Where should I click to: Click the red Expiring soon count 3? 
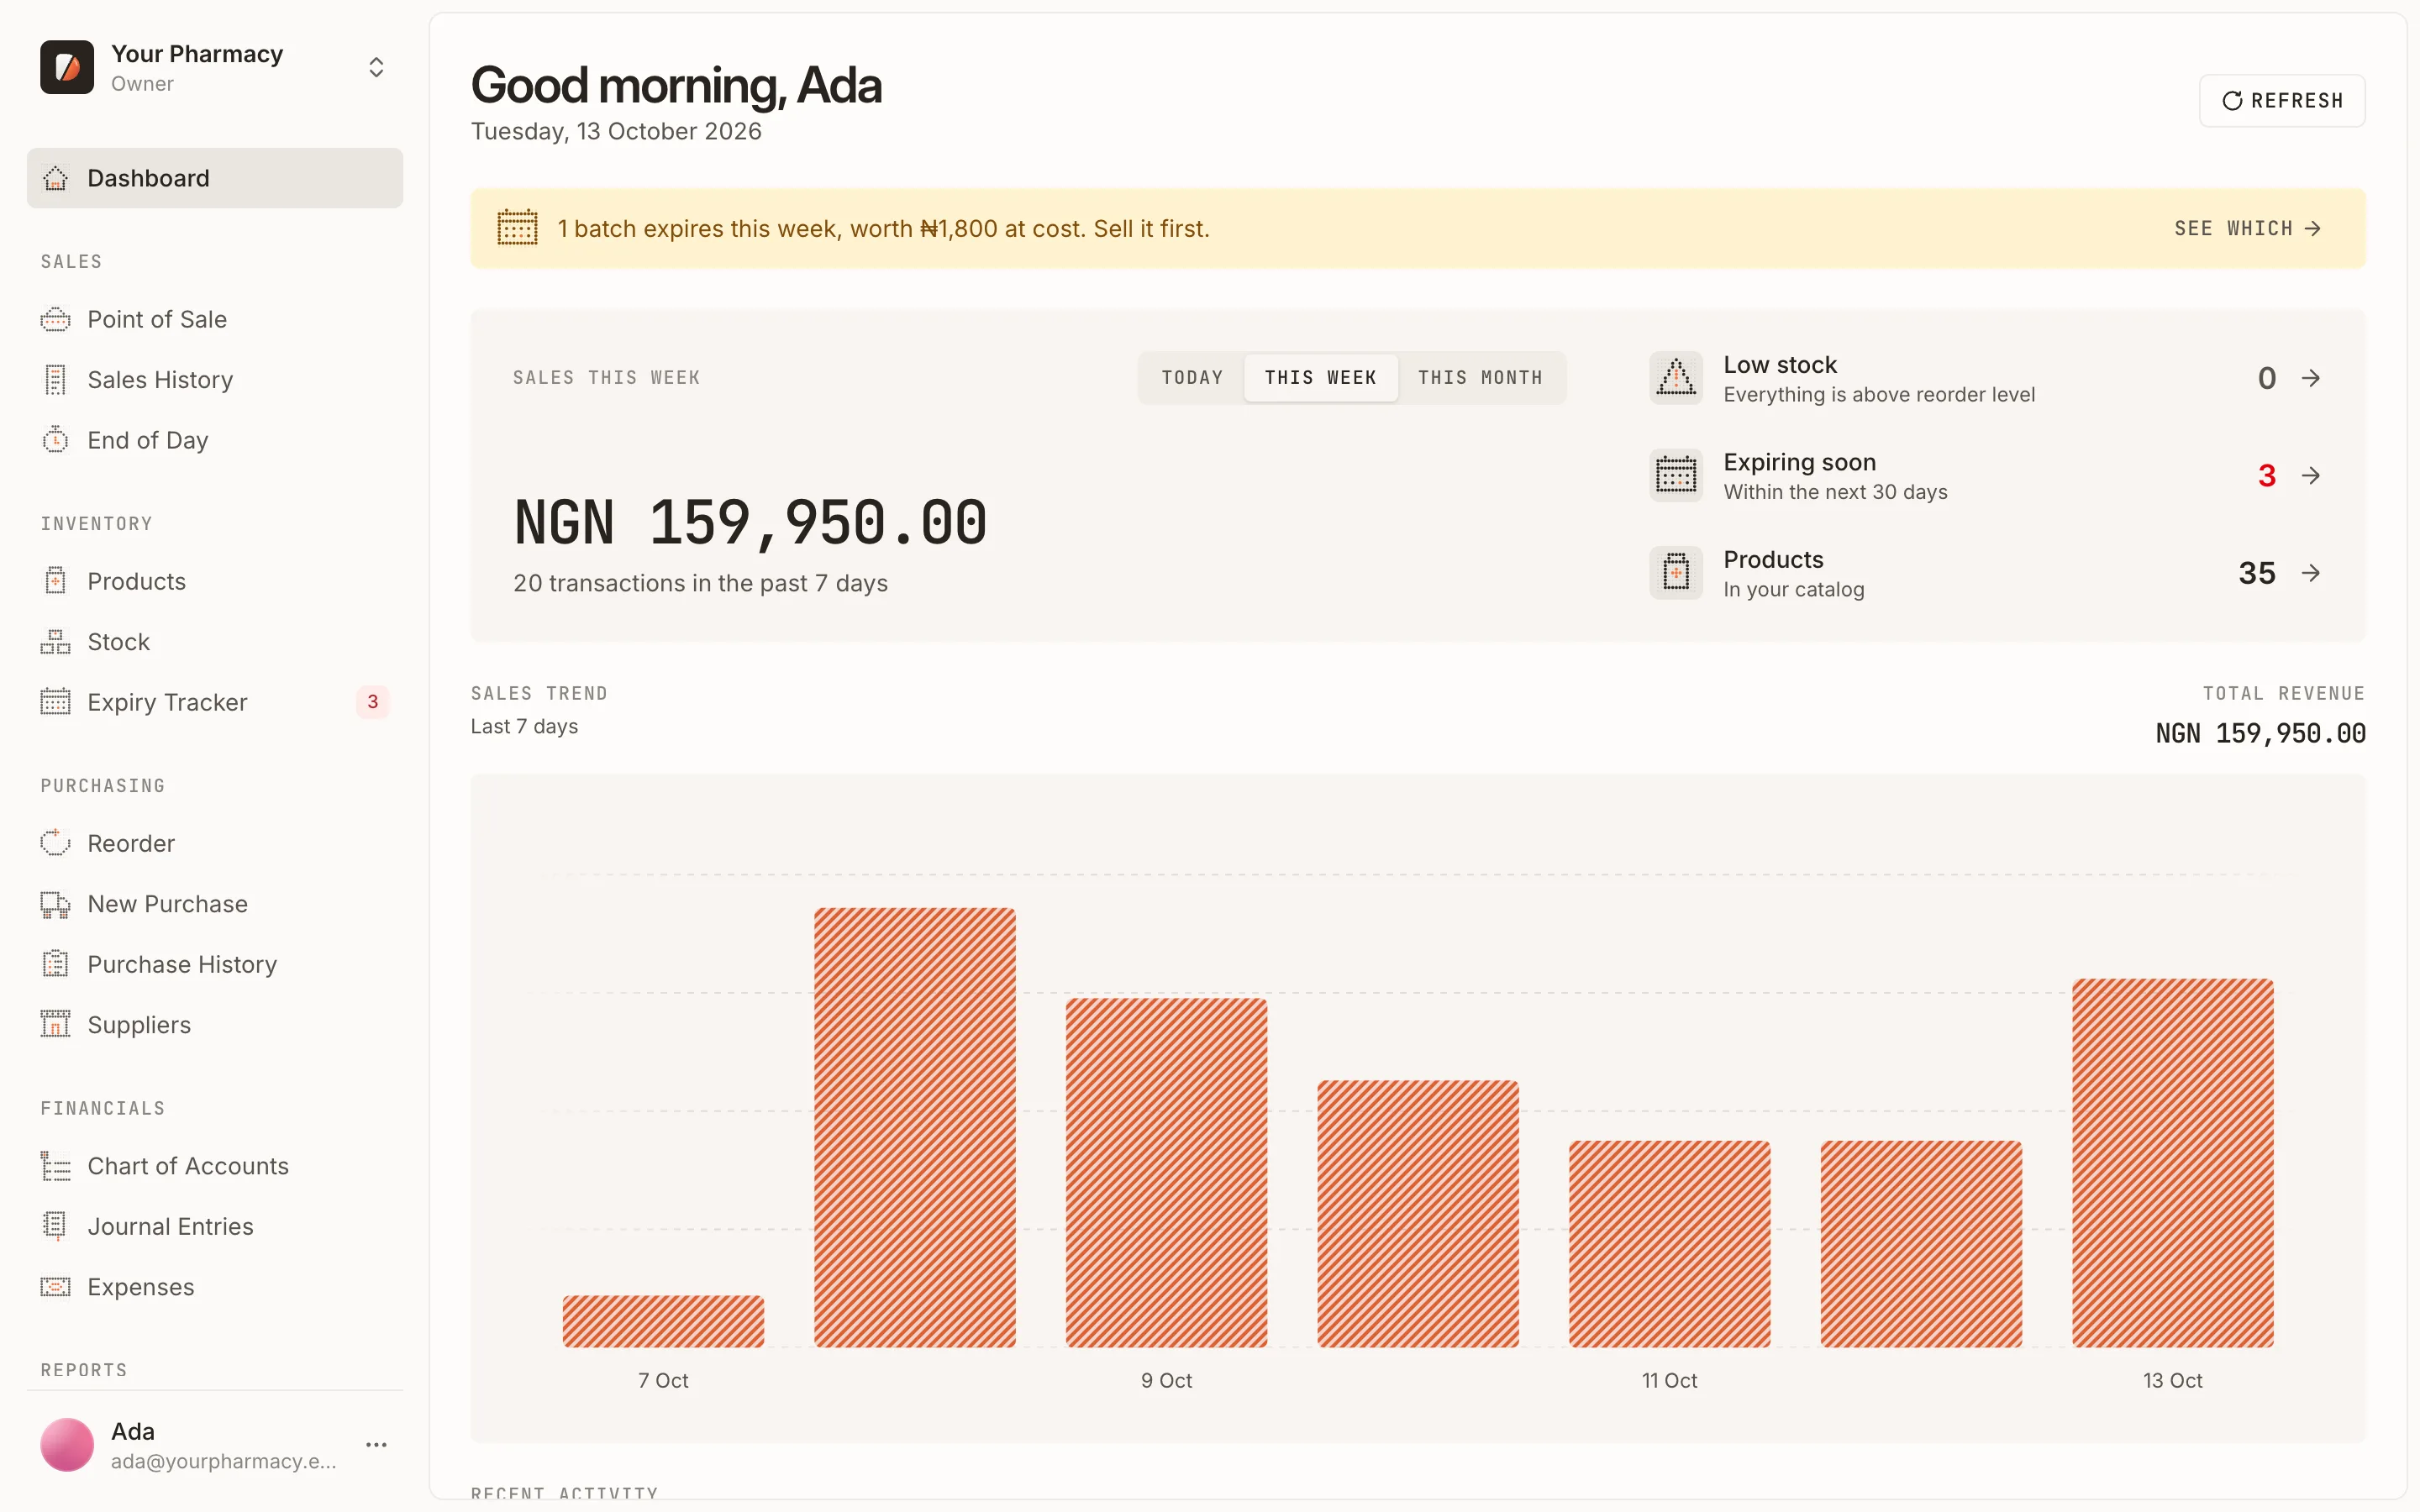2267,476
